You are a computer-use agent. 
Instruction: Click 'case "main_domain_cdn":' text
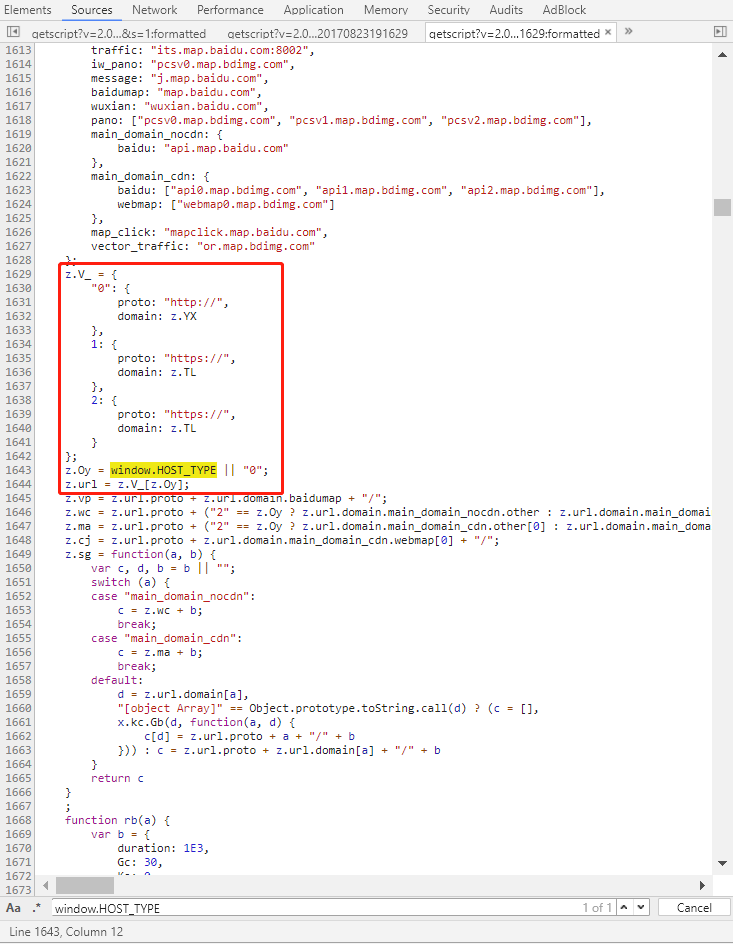[167, 638]
